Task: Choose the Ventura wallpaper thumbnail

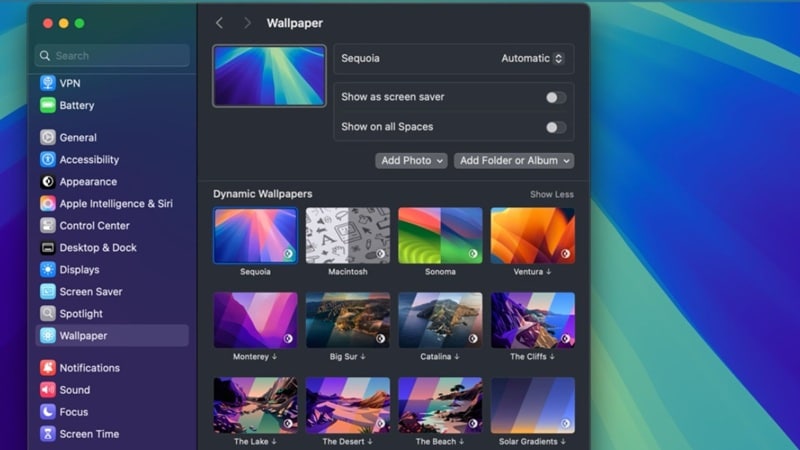Action: (532, 235)
